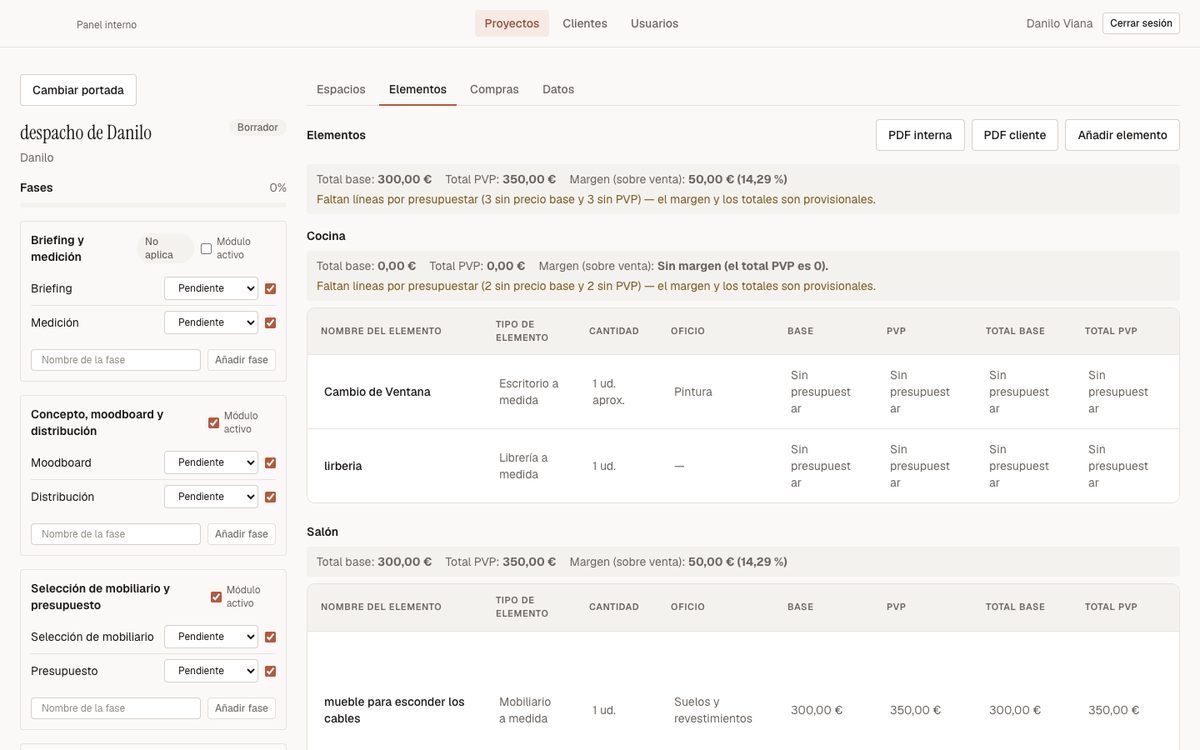Click the Librería a medida cell
Viewport: 1200px width, 750px height.
point(524,466)
